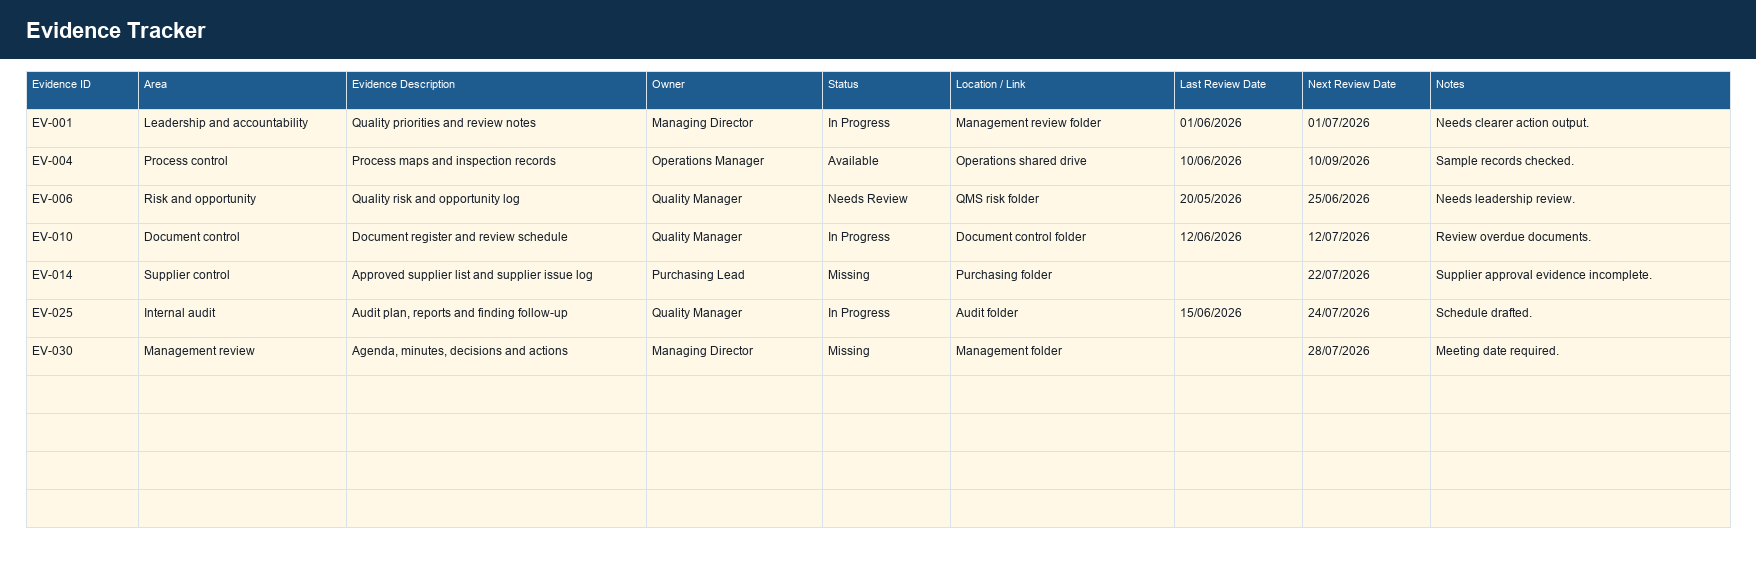
Task: Select note Sample records checked
Action: click(x=1580, y=166)
